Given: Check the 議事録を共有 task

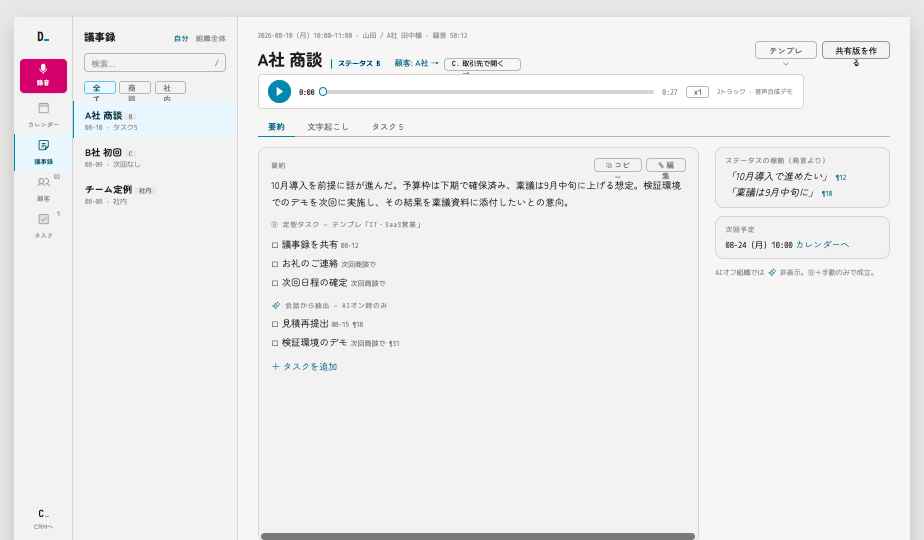Looking at the screenshot, I should click(275, 245).
